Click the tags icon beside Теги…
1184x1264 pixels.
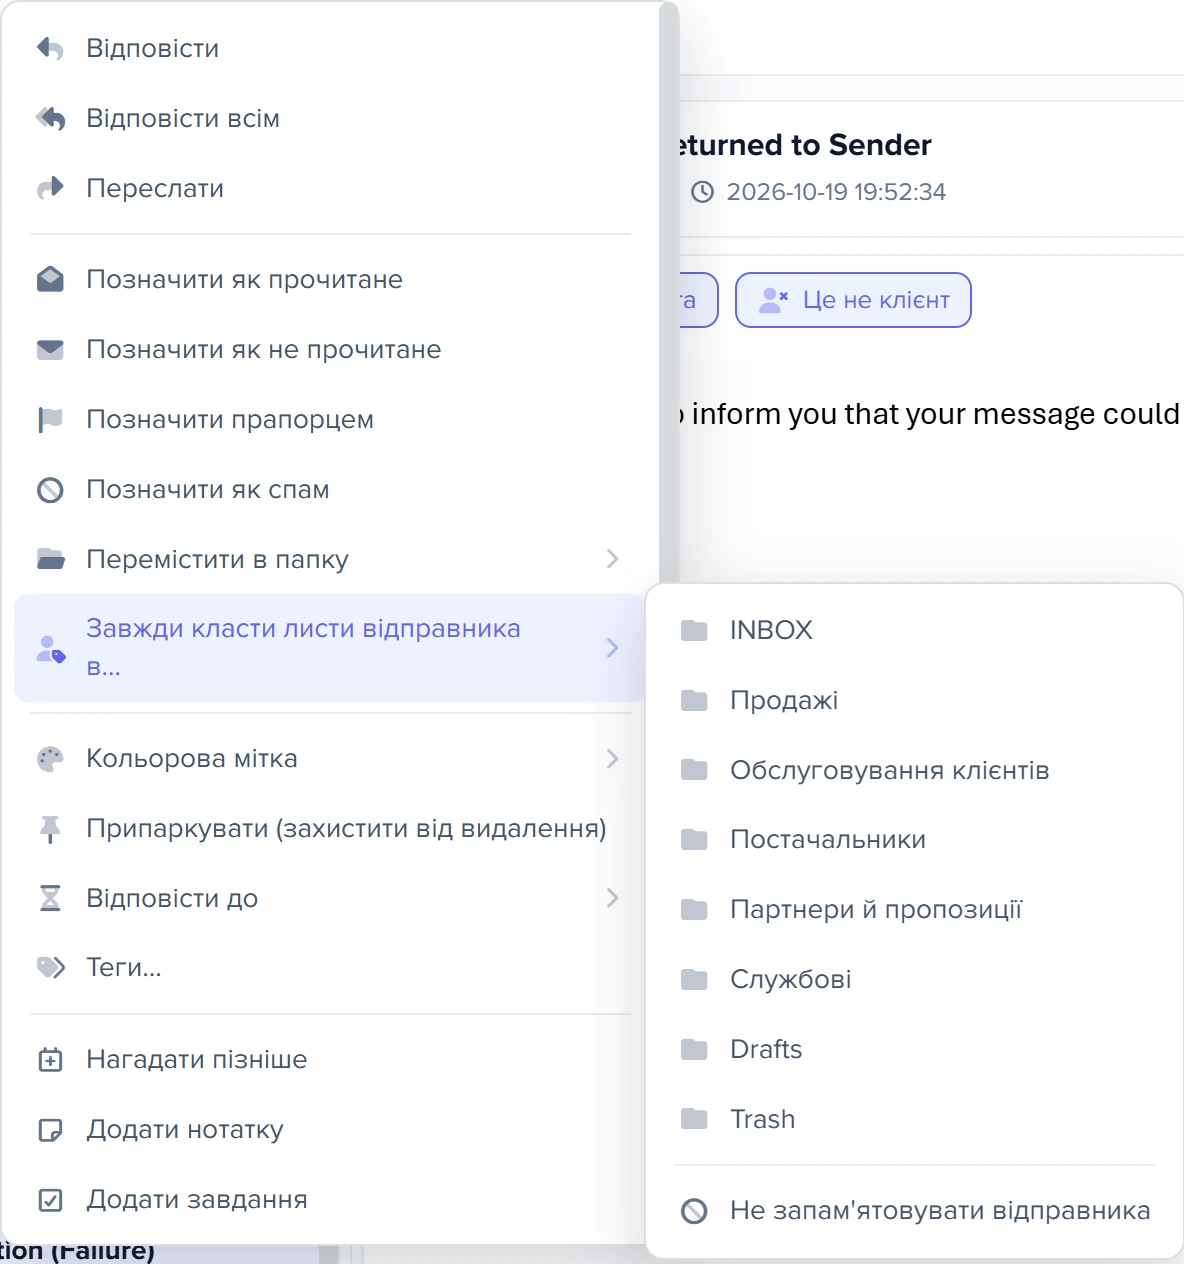pyautogui.click(x=50, y=967)
